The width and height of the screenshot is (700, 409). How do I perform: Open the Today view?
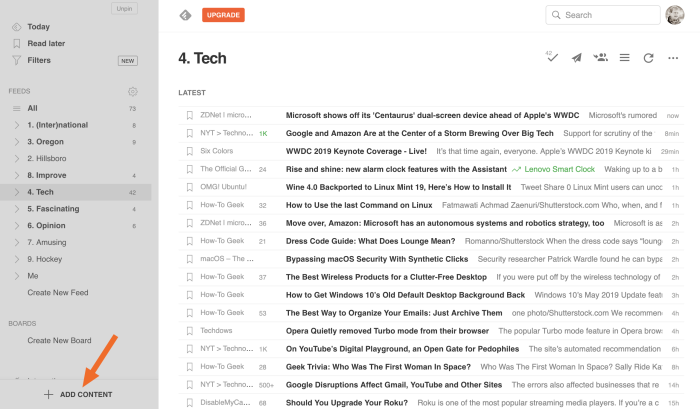click(x=38, y=27)
